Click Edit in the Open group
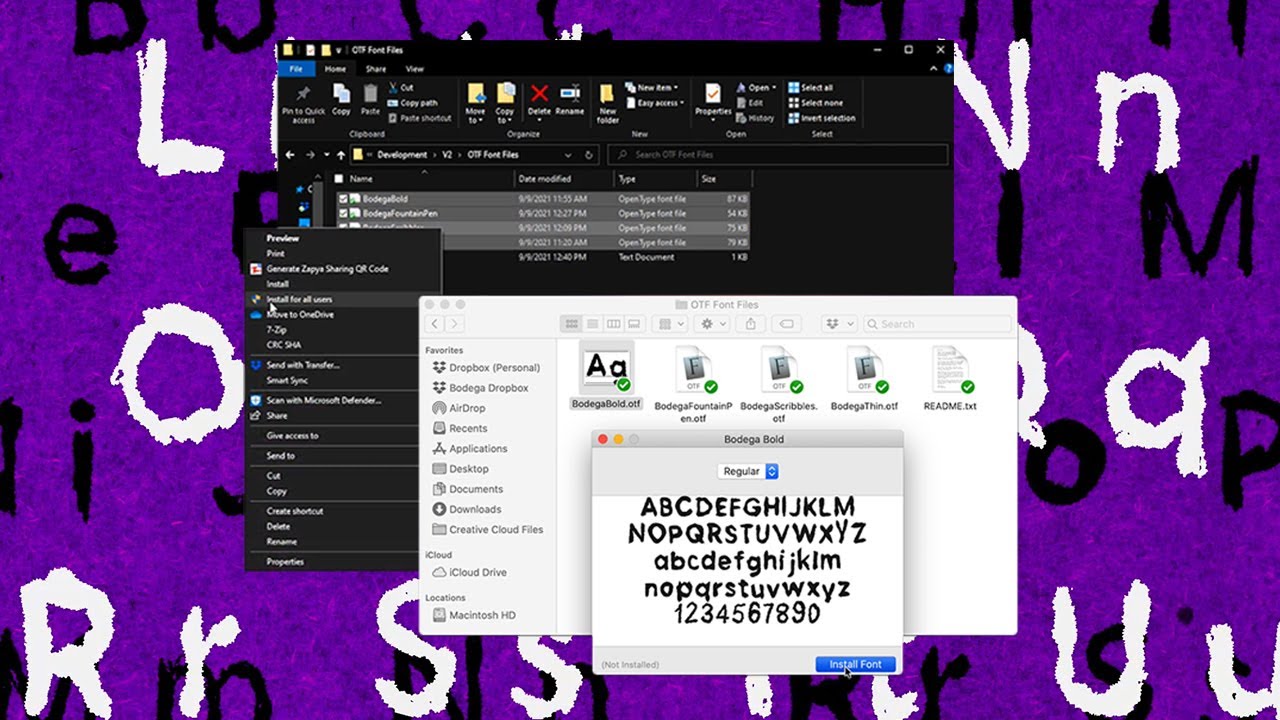1280x720 pixels. (x=750, y=103)
